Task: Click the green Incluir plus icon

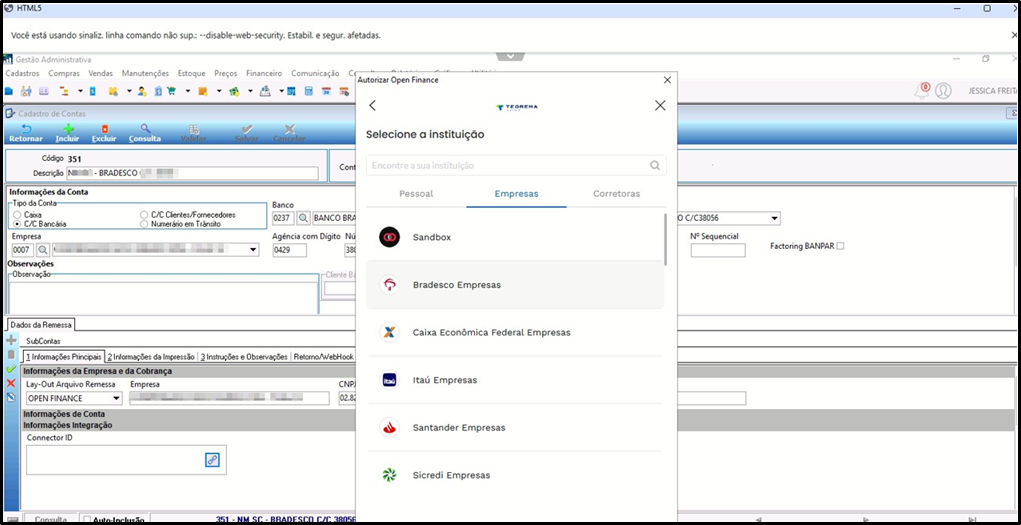Action: [x=67, y=134]
